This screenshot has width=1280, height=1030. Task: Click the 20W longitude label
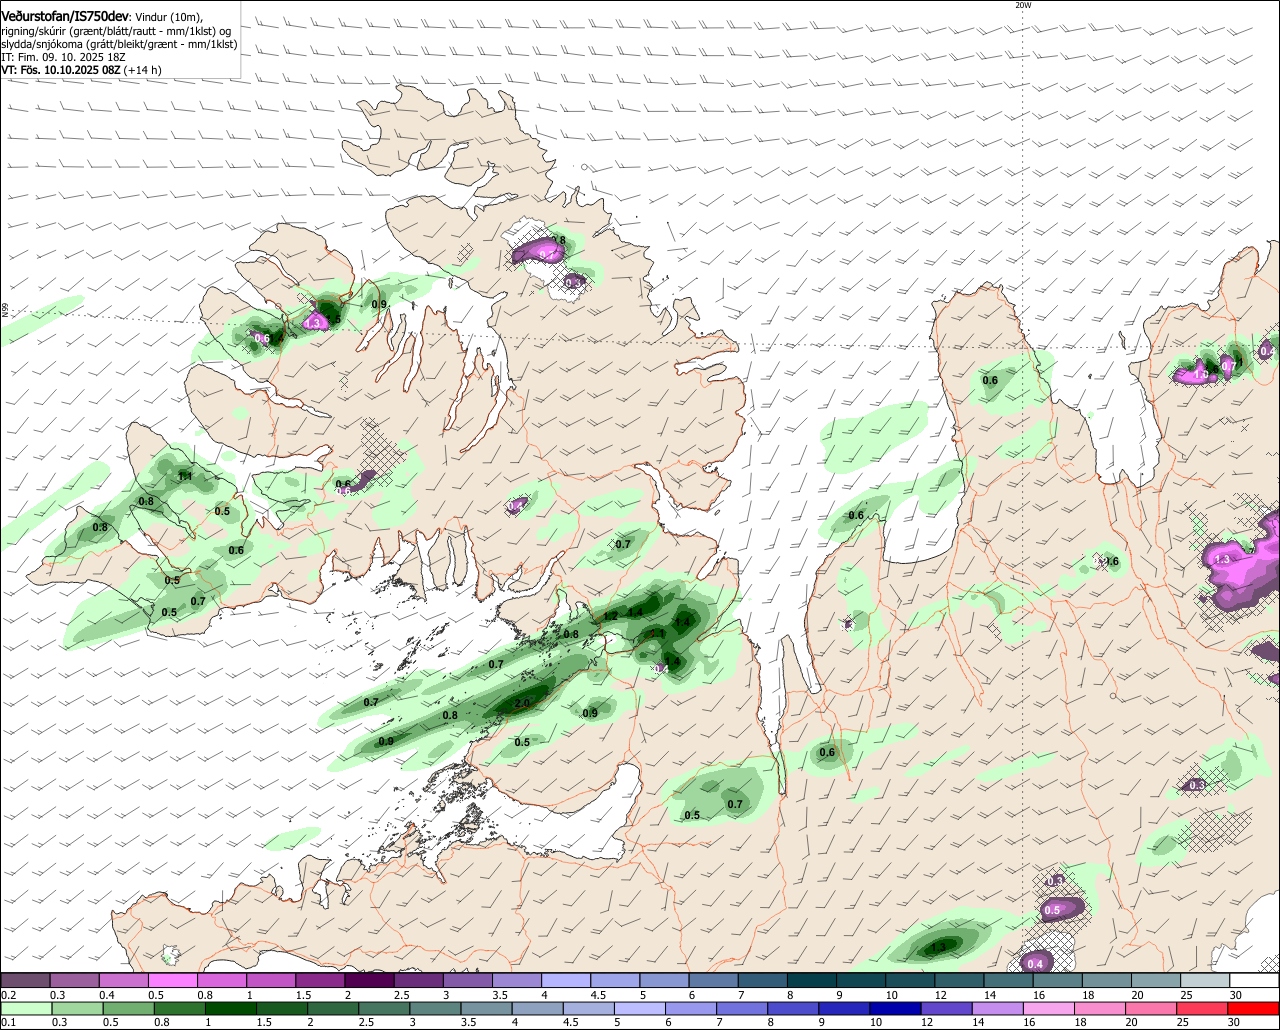click(1023, 5)
